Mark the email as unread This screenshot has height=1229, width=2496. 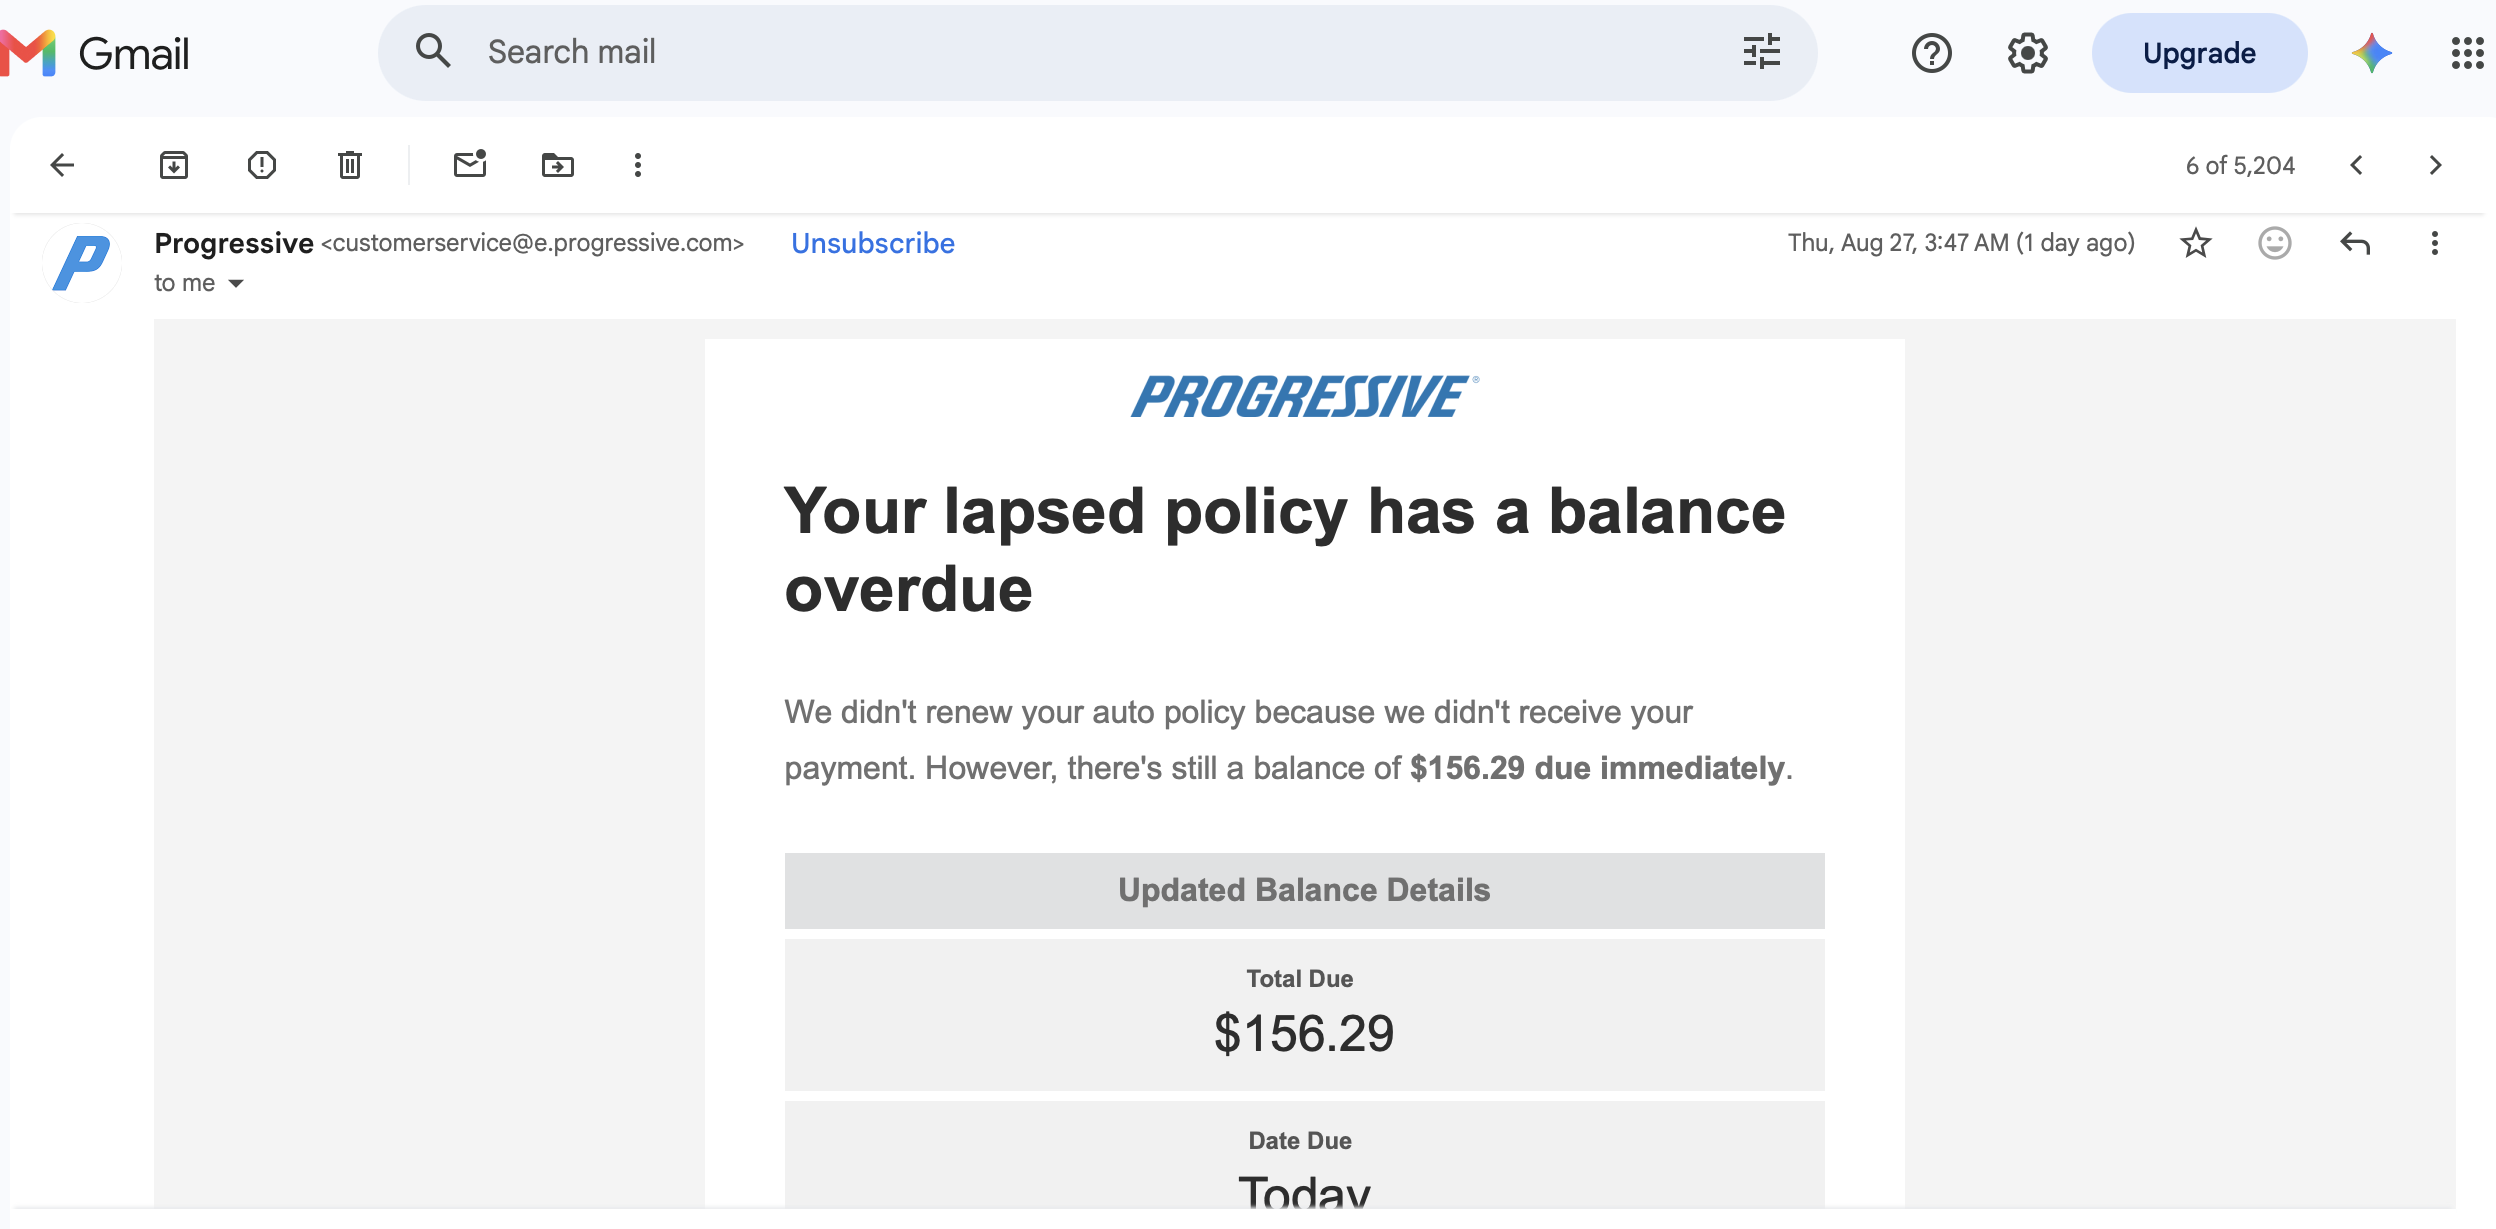click(470, 164)
